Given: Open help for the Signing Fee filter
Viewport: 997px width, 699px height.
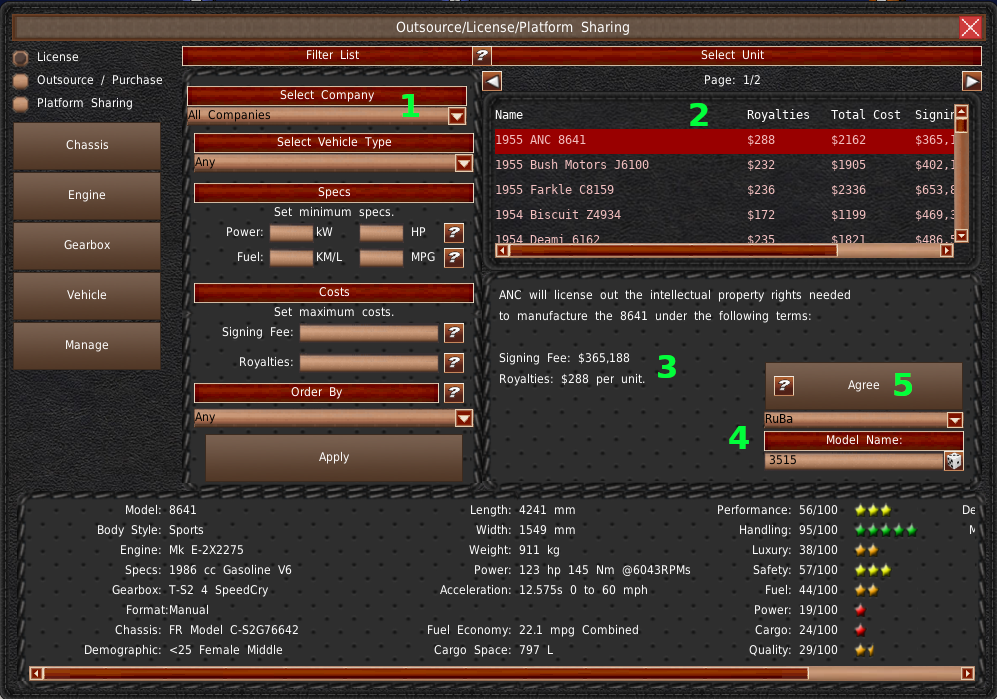Looking at the screenshot, I should pos(454,333).
